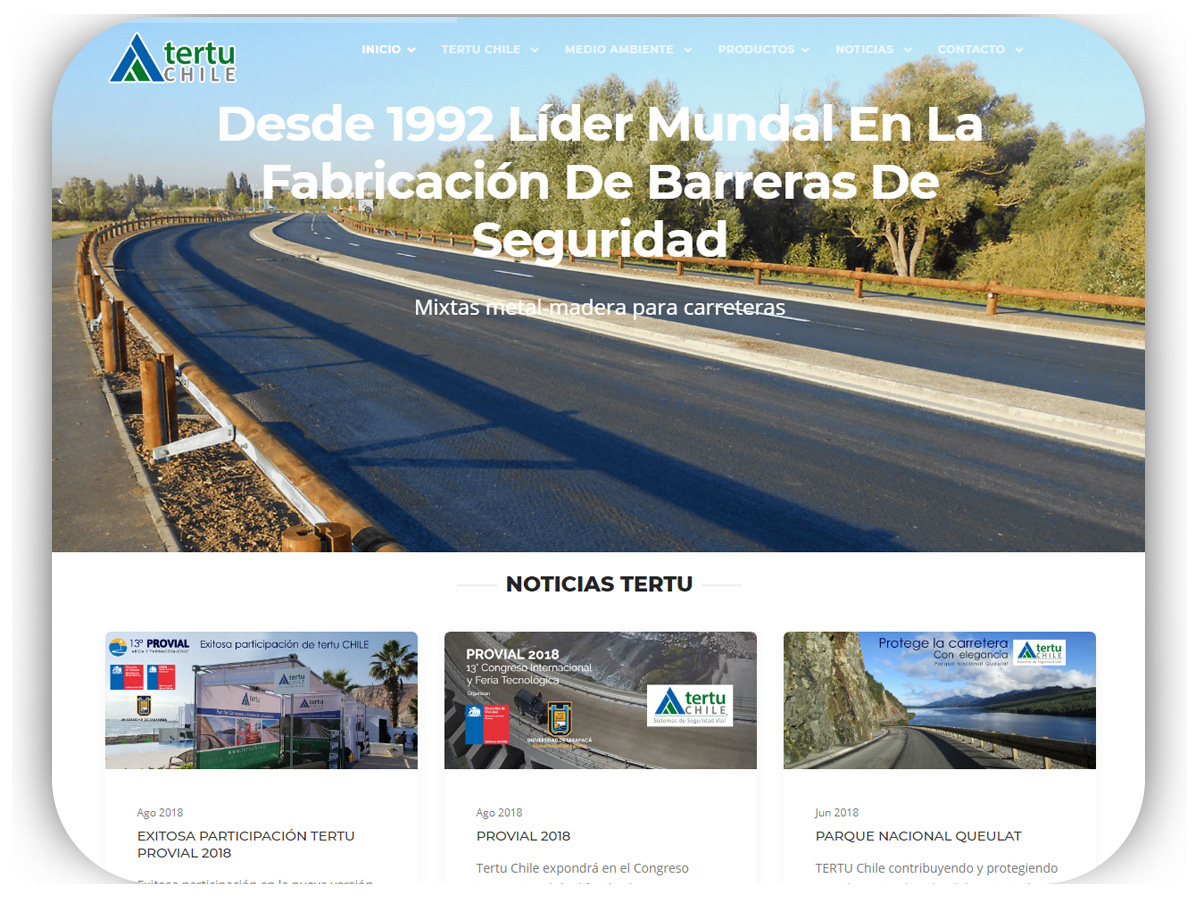Screen dimensions: 1200x900
Task: Open the Exitosa participación Provial thumbnail
Action: [262, 700]
